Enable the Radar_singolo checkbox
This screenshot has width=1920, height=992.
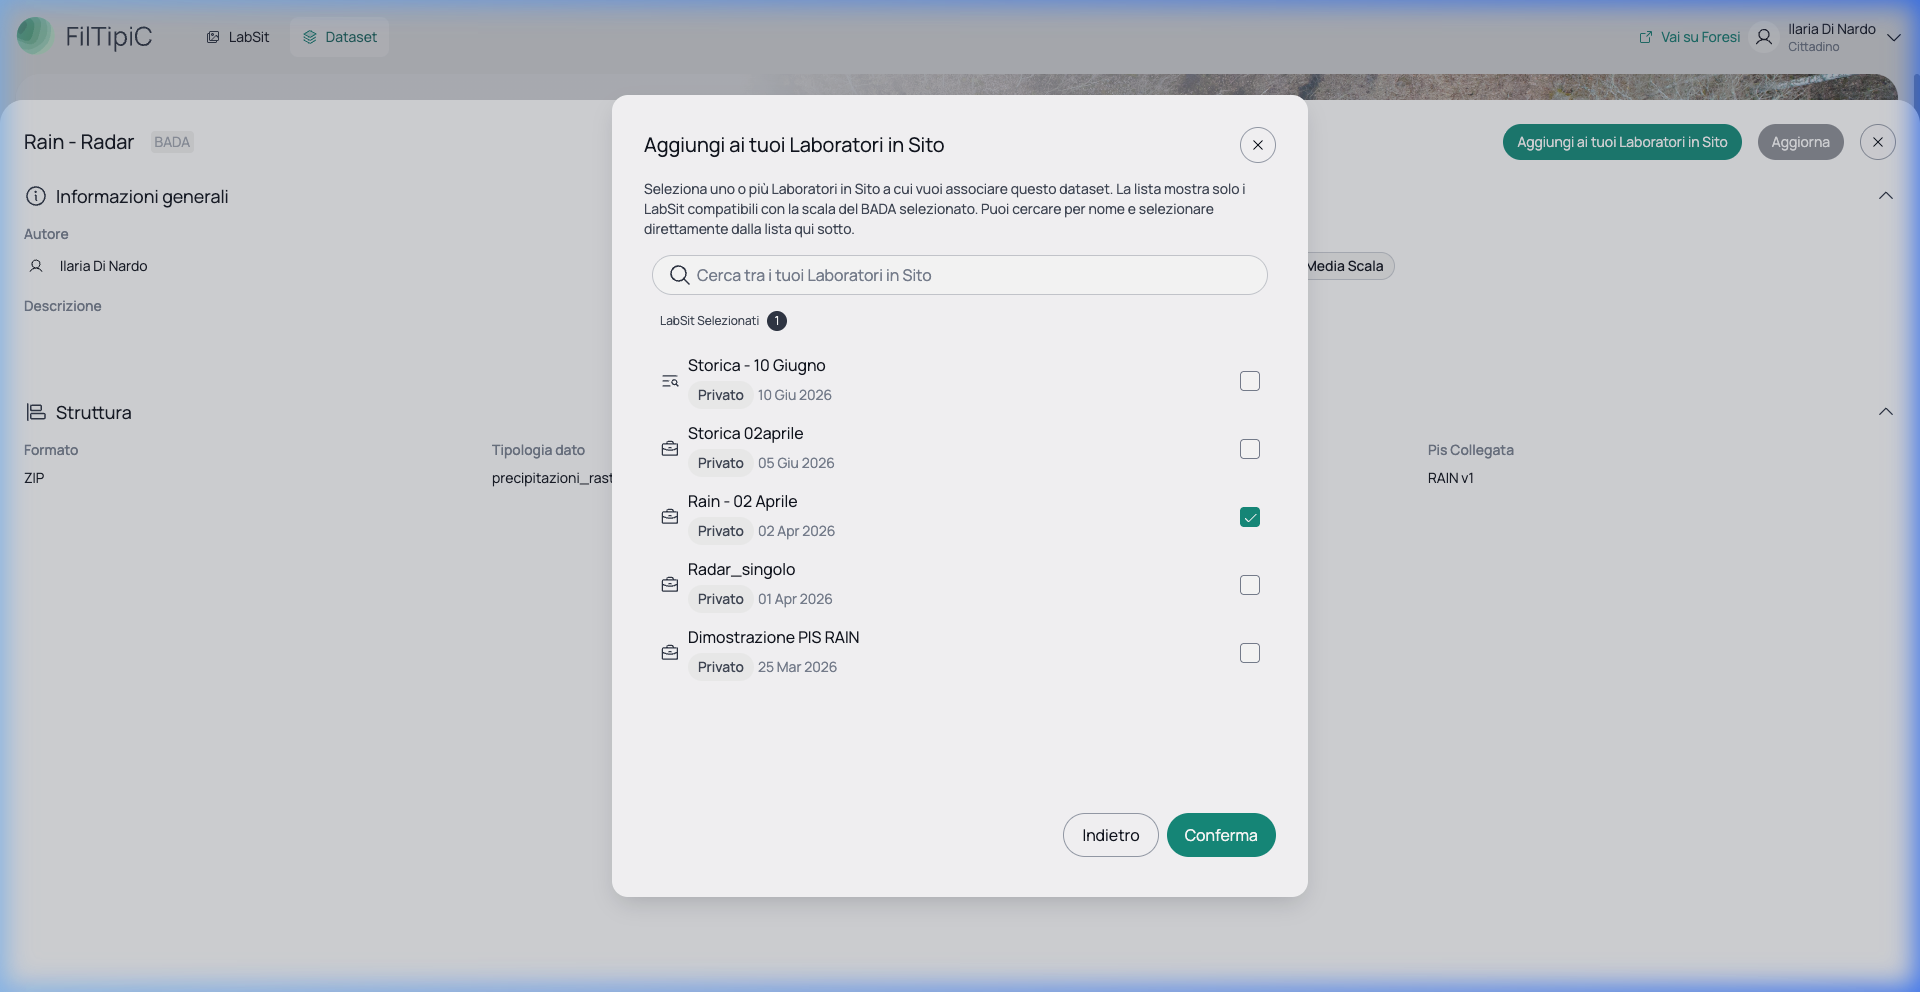coord(1250,585)
